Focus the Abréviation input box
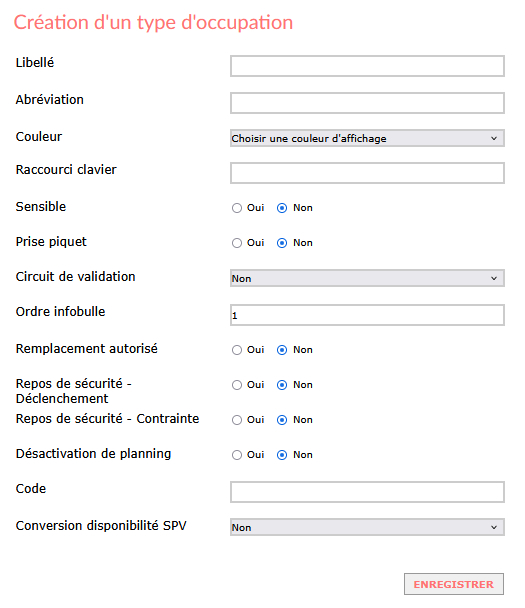This screenshot has height=608, width=525. point(367,103)
